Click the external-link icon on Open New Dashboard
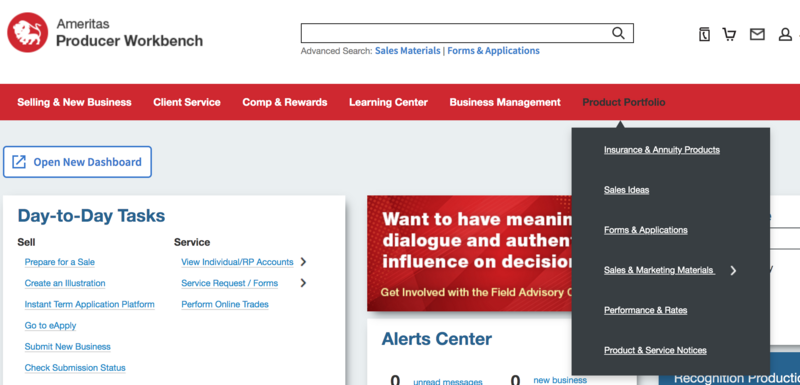This screenshot has width=800, height=385. pos(19,162)
